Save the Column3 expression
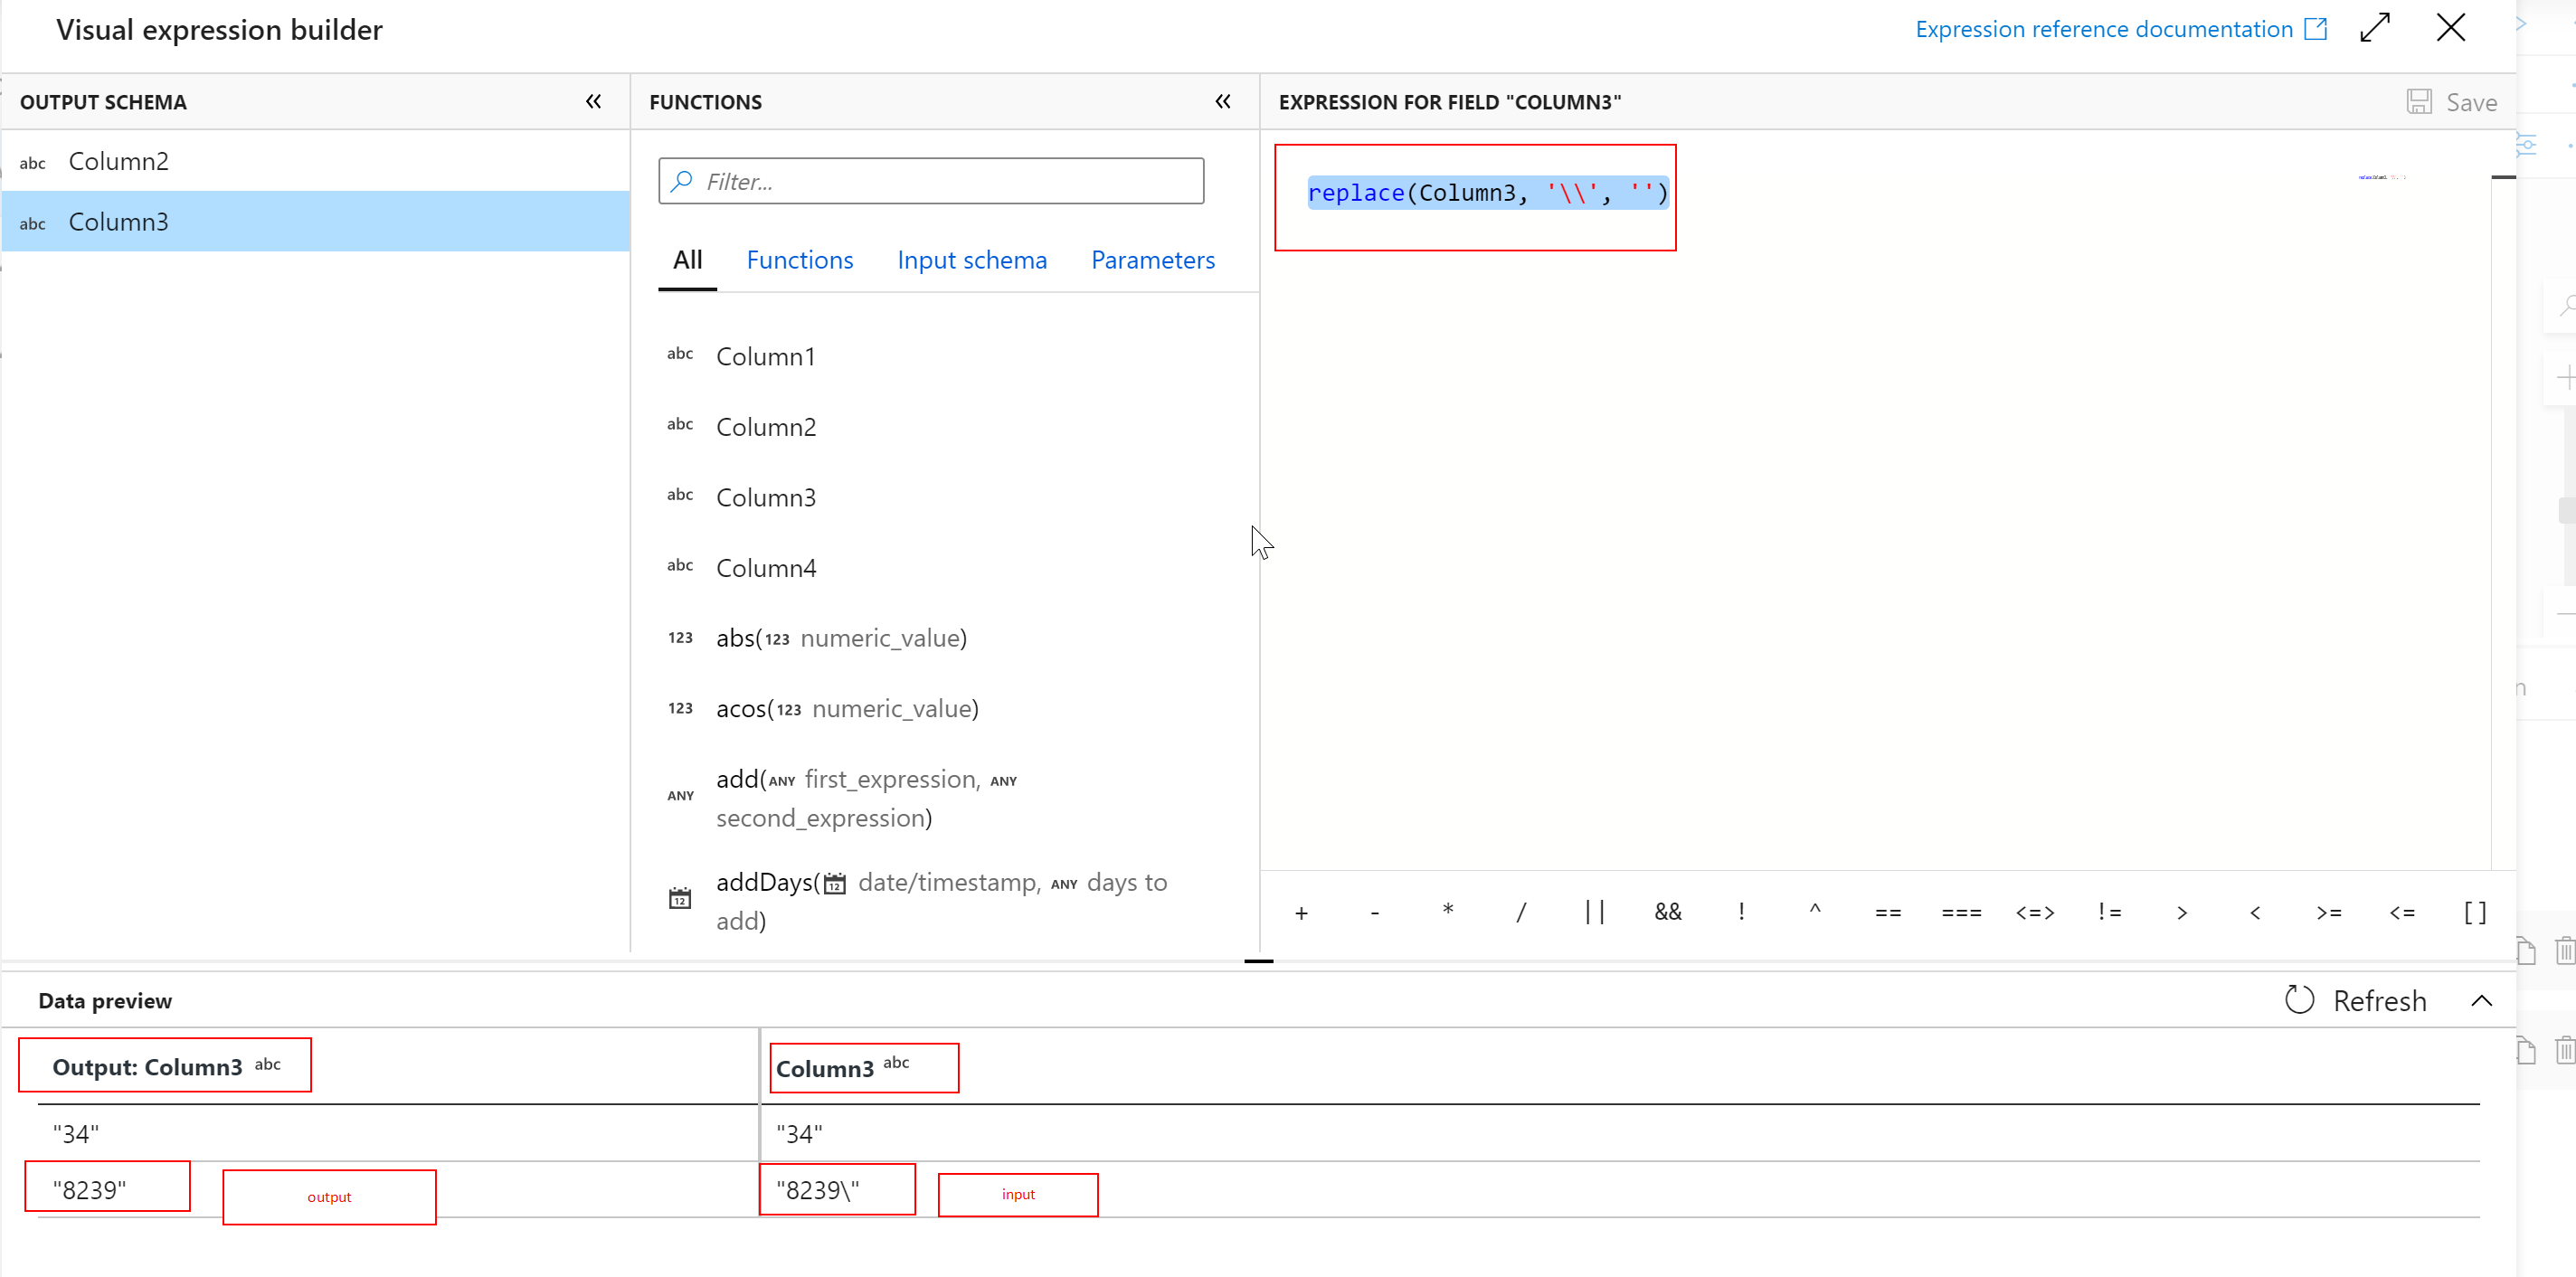2576x1277 pixels. point(2452,102)
